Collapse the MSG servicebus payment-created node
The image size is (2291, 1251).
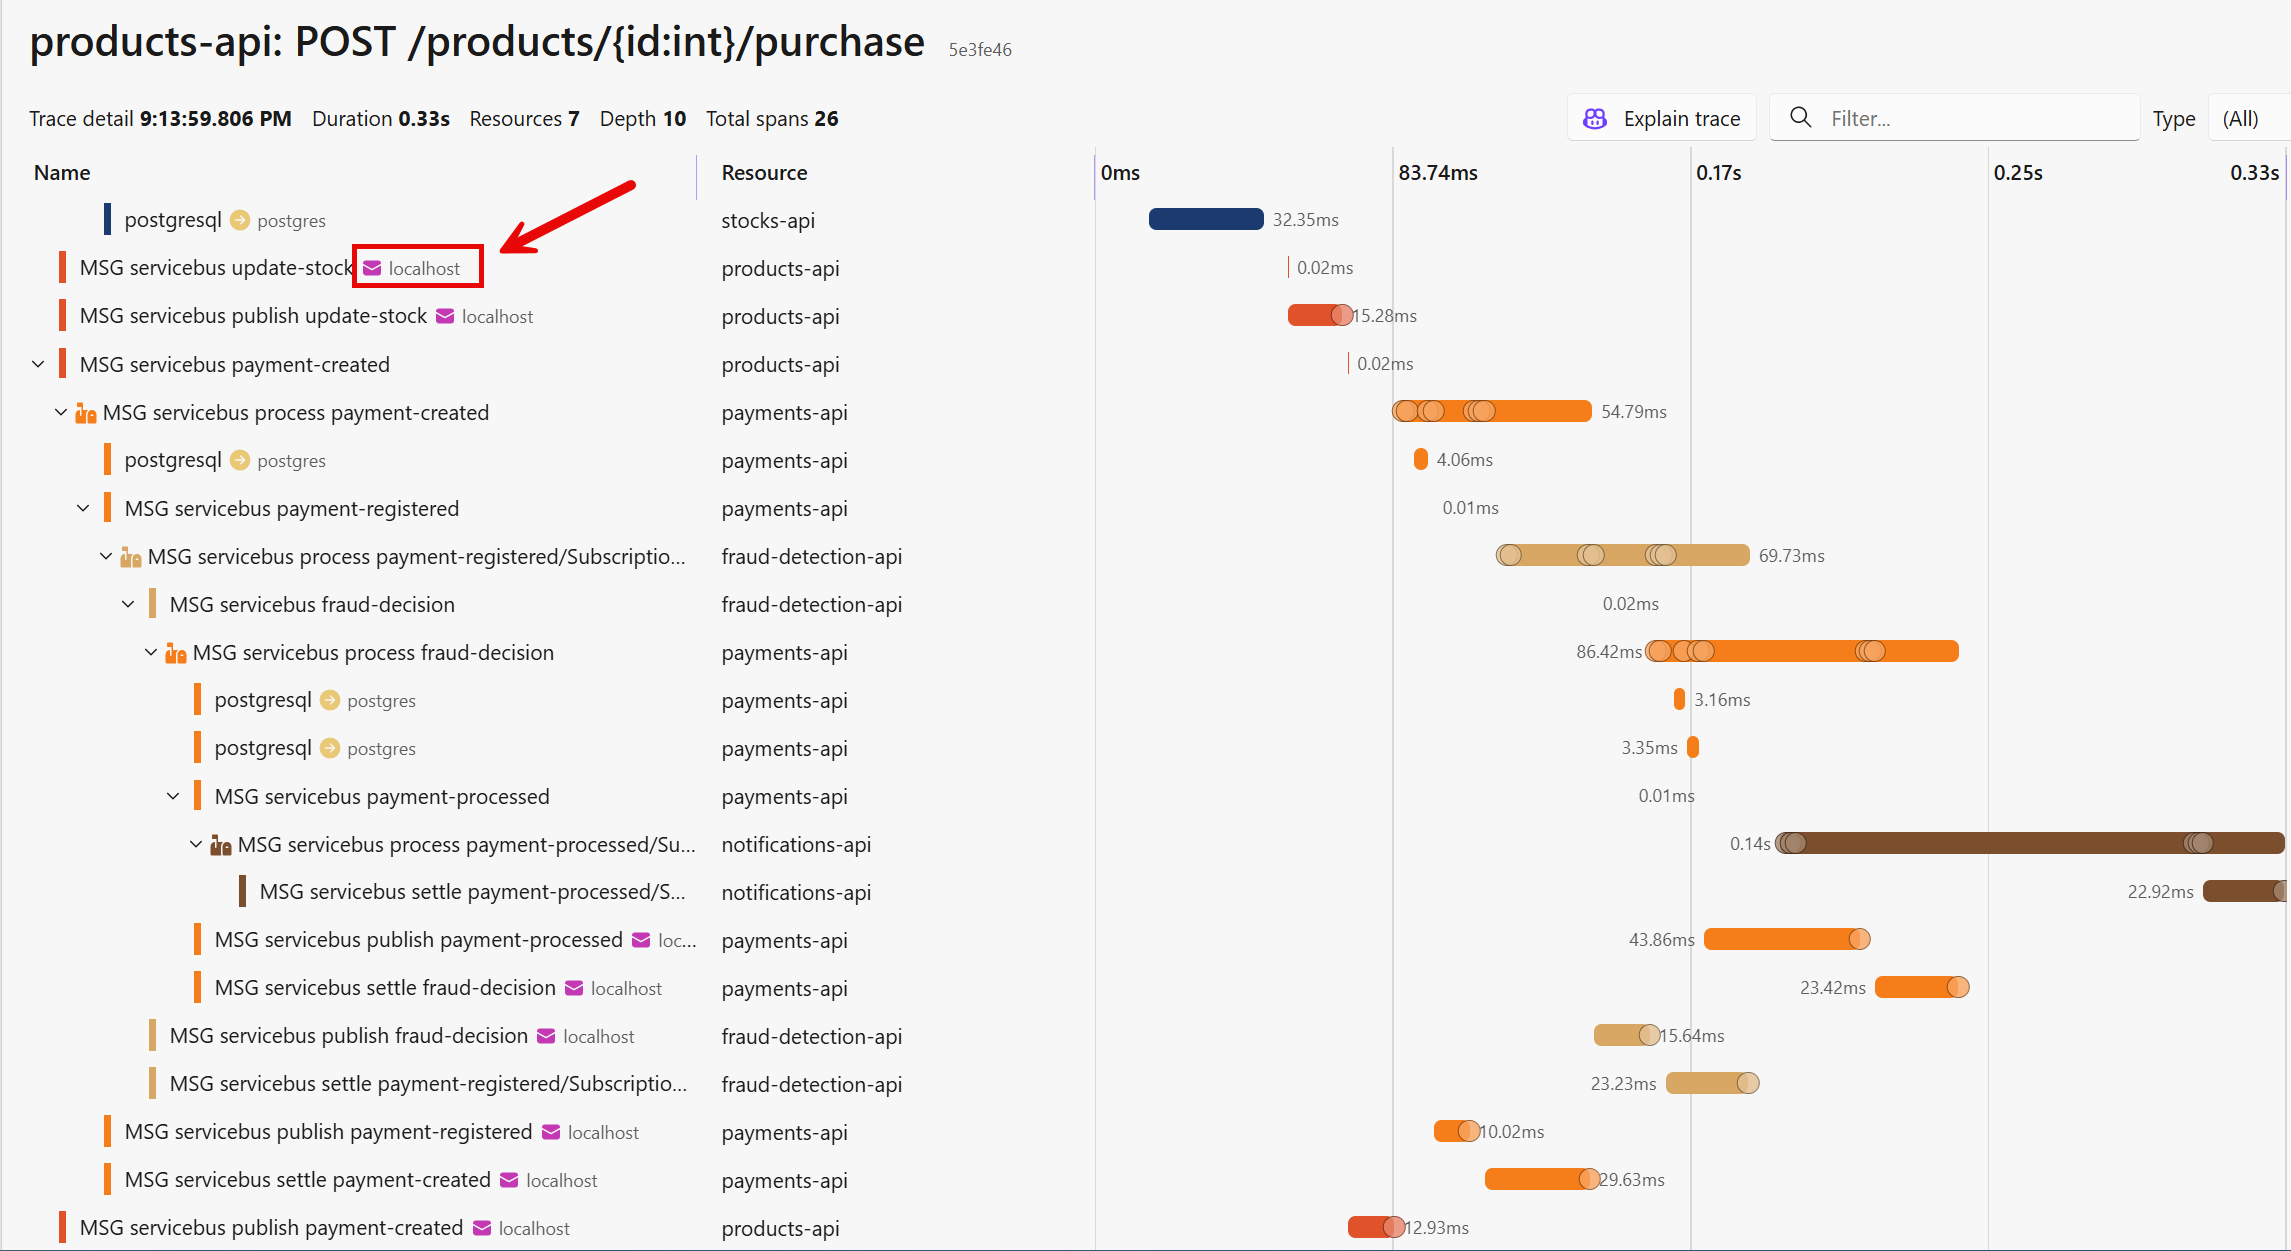[x=38, y=365]
